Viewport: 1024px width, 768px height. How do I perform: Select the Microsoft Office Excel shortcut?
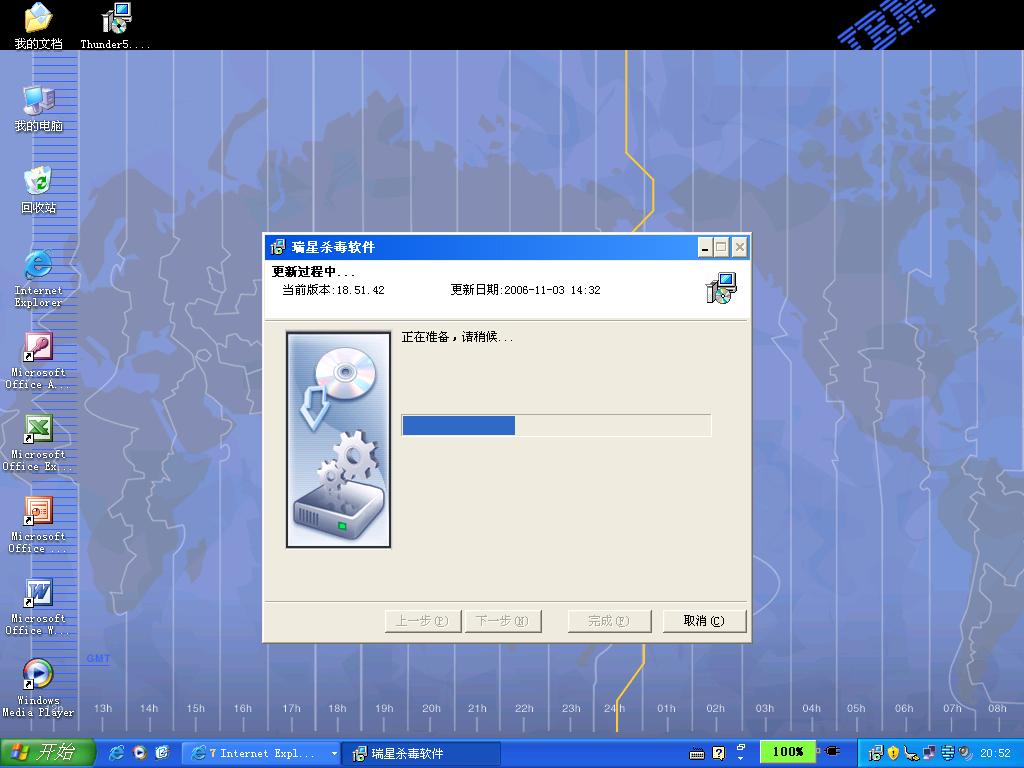[39, 443]
